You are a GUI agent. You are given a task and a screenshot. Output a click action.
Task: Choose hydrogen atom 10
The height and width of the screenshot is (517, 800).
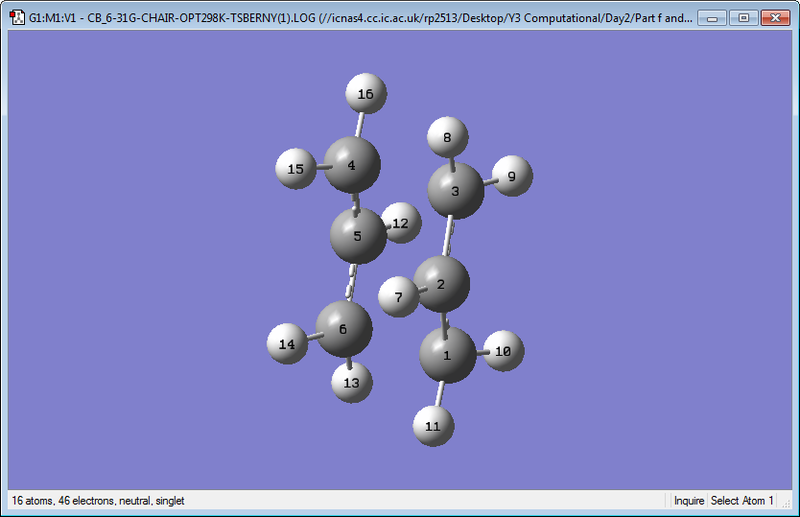click(x=503, y=351)
